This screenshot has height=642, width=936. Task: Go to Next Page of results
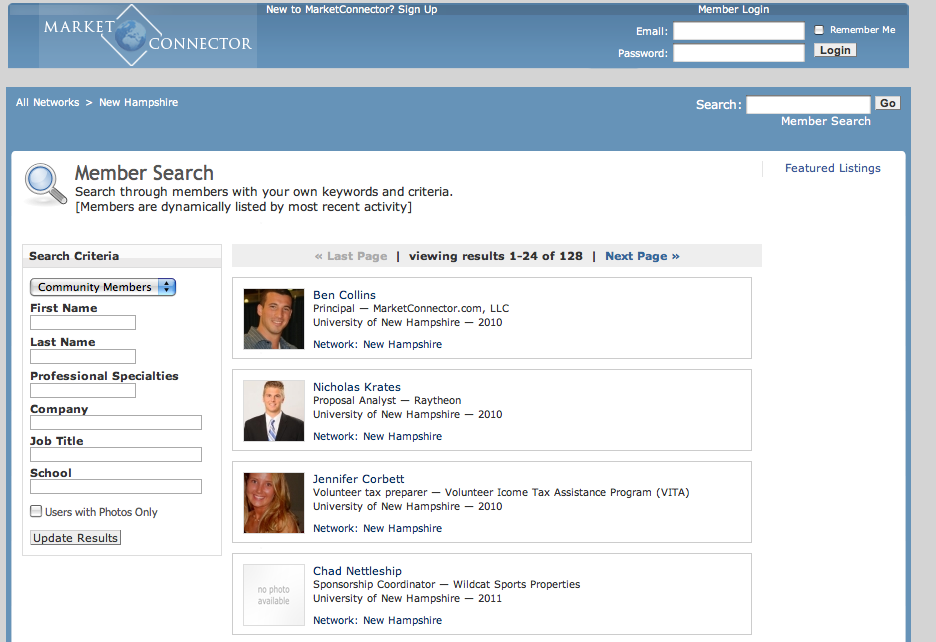click(642, 256)
